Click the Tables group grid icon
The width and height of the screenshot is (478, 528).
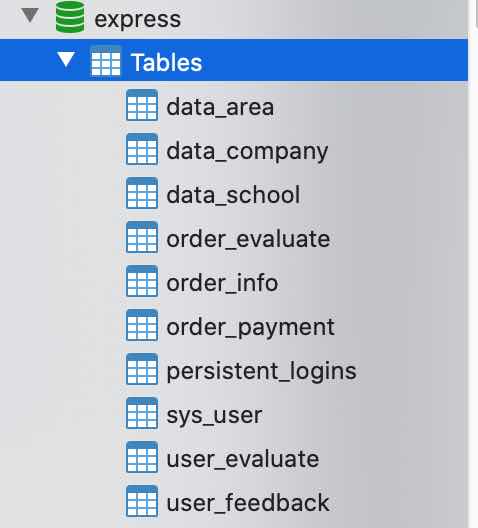(106, 62)
